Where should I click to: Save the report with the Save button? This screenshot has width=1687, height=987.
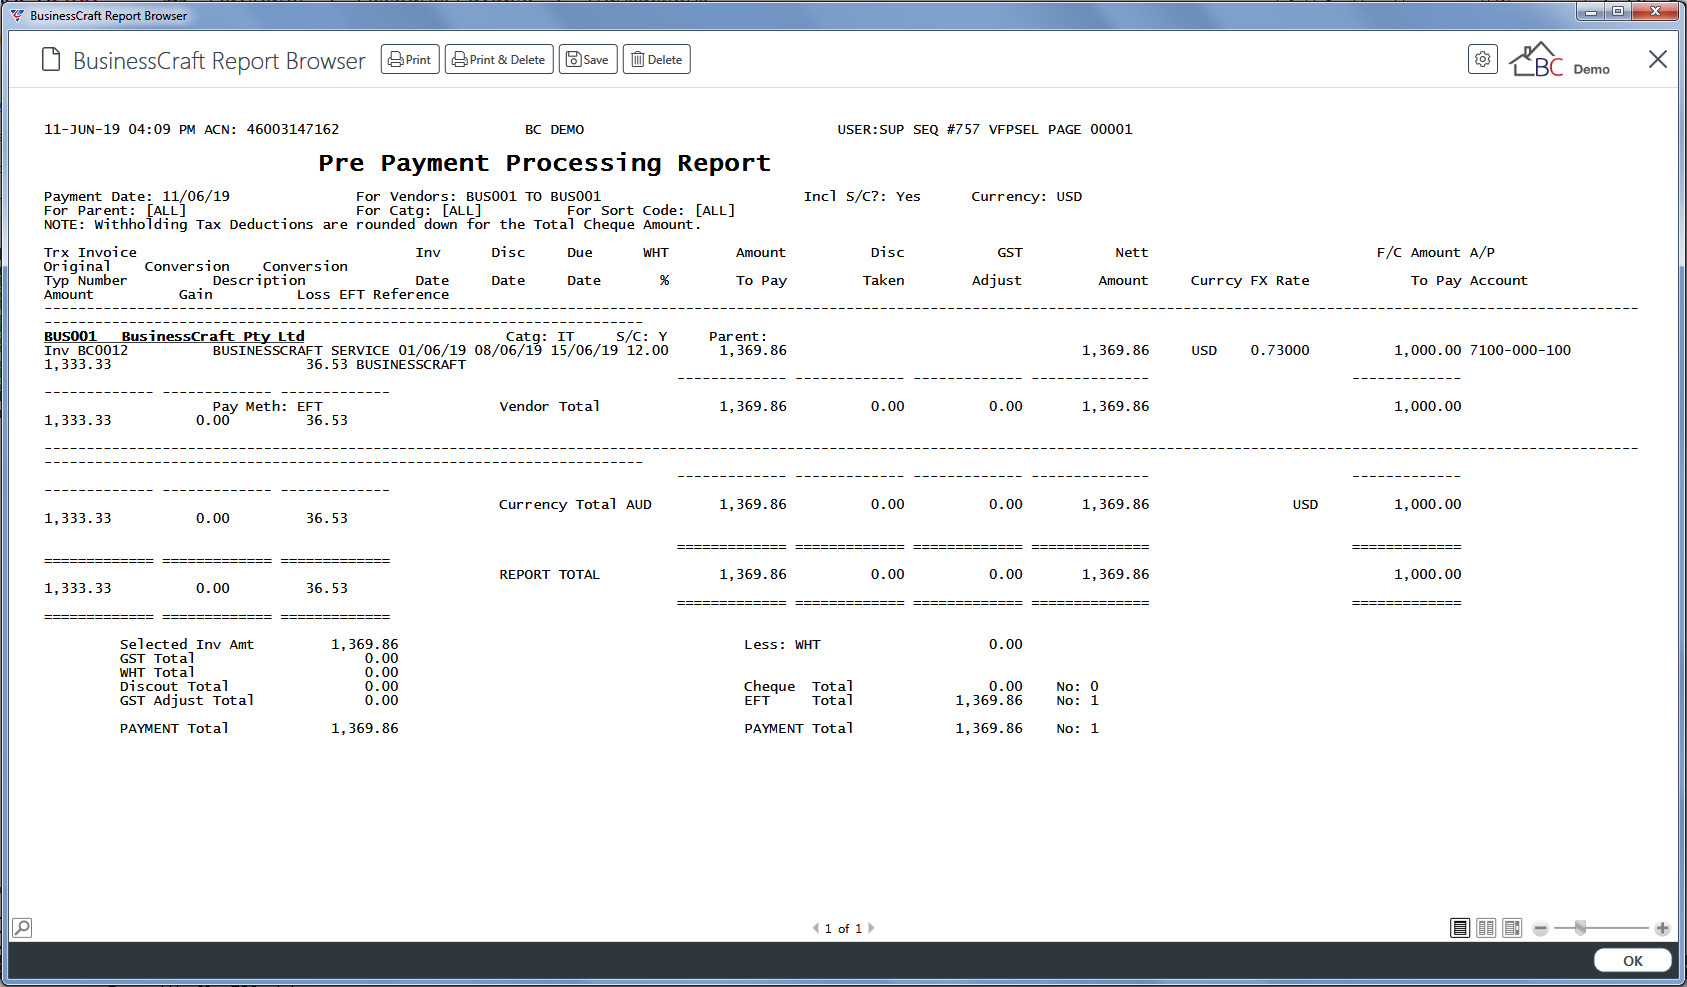588,60
